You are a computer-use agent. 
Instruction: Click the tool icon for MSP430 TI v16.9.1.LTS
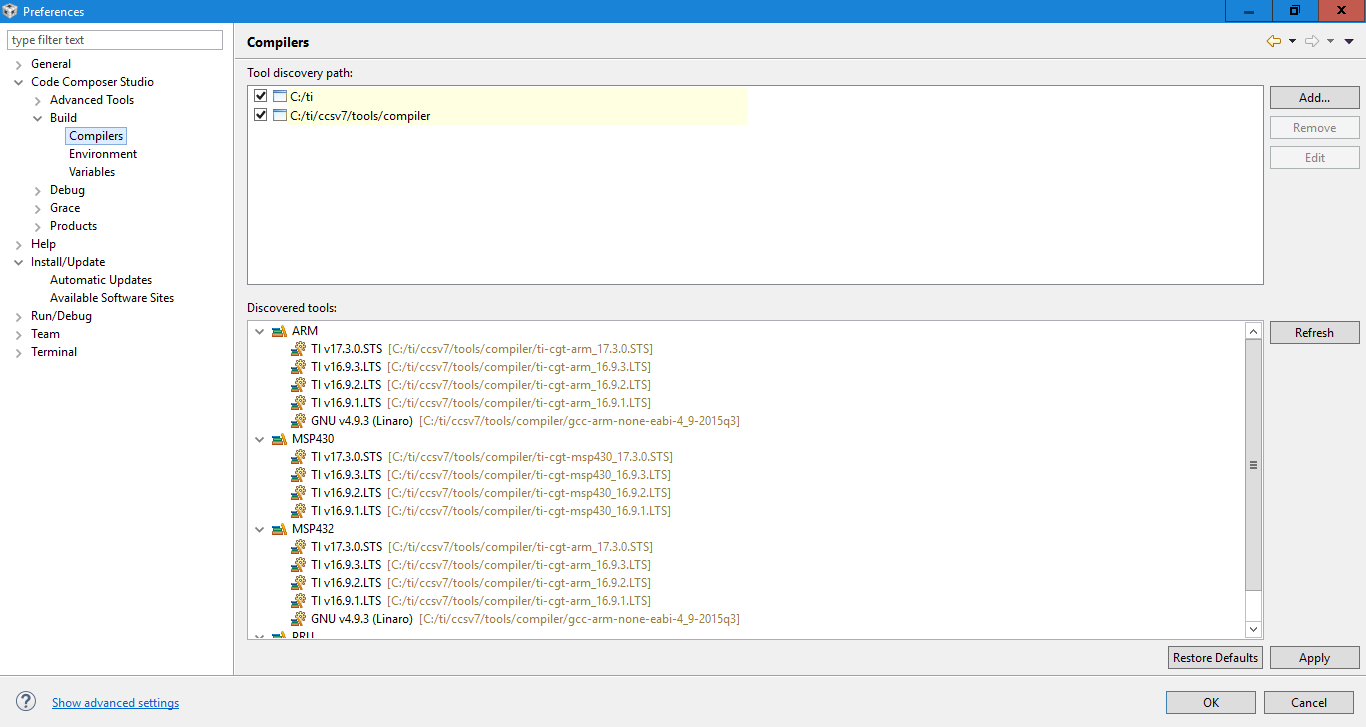(x=298, y=511)
